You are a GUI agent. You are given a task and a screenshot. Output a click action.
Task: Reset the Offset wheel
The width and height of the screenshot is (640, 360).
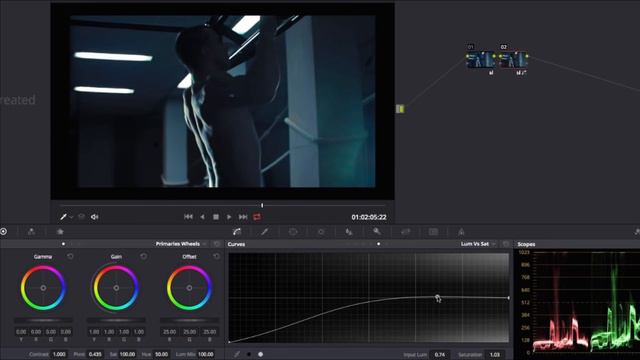[216, 256]
